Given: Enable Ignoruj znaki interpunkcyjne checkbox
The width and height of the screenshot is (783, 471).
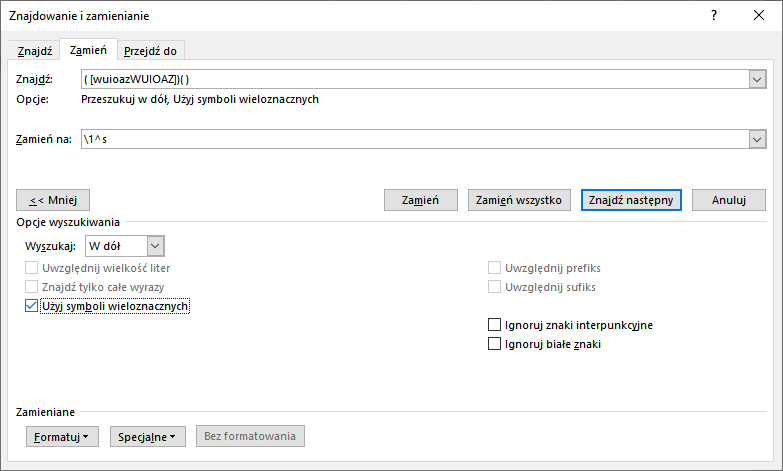Looking at the screenshot, I should [494, 325].
